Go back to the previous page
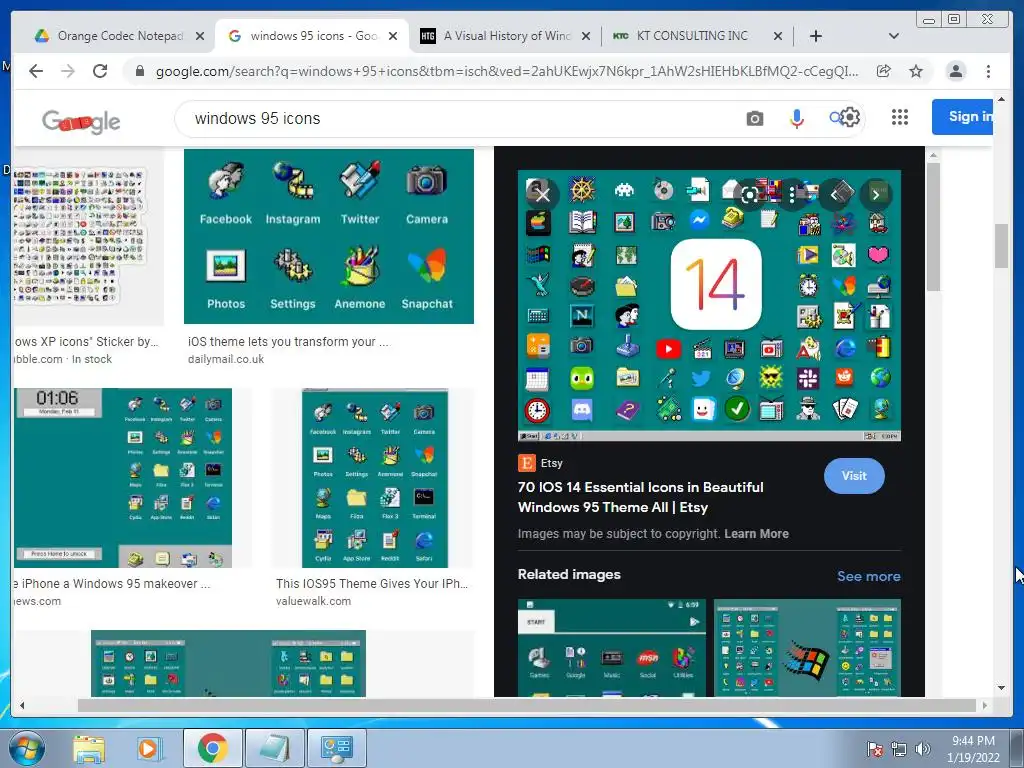The width and height of the screenshot is (1024, 768). 36,71
